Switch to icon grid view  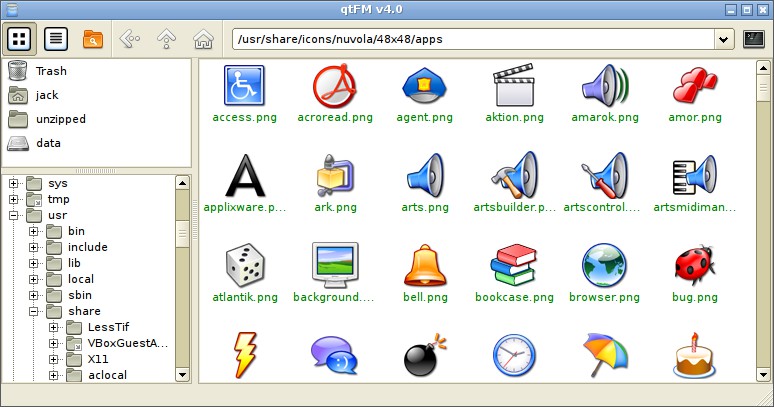click(19, 38)
